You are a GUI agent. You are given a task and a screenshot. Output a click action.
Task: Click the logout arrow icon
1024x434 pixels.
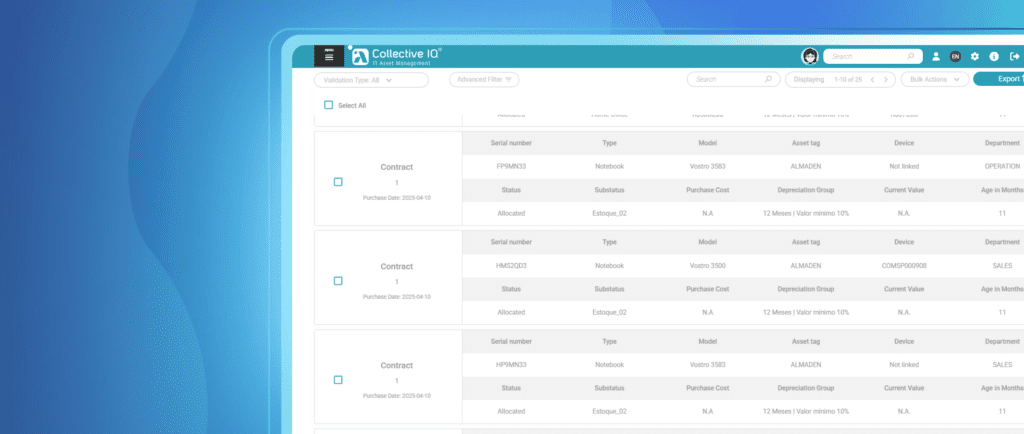tap(1014, 57)
